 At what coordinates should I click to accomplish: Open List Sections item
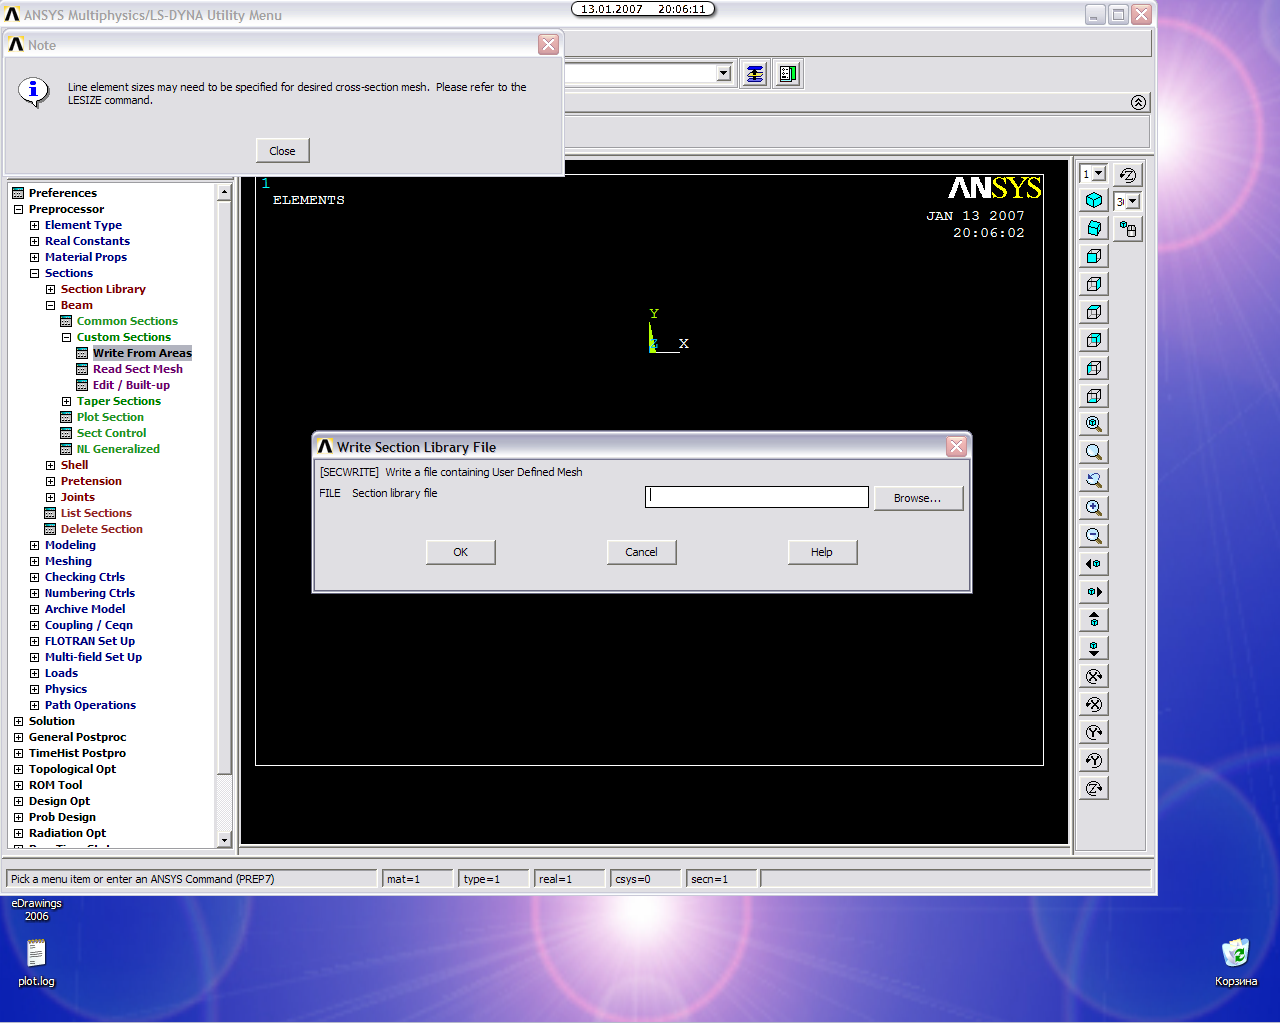(96, 513)
